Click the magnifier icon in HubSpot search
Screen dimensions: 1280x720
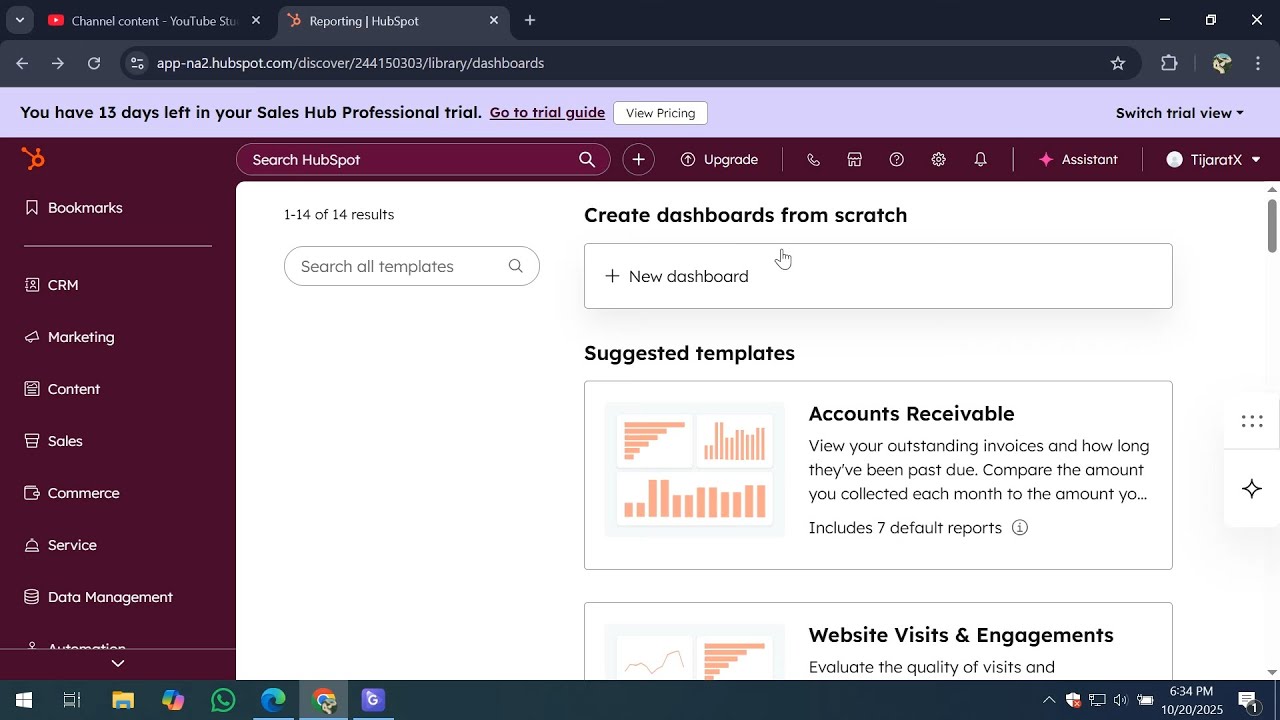click(x=587, y=160)
